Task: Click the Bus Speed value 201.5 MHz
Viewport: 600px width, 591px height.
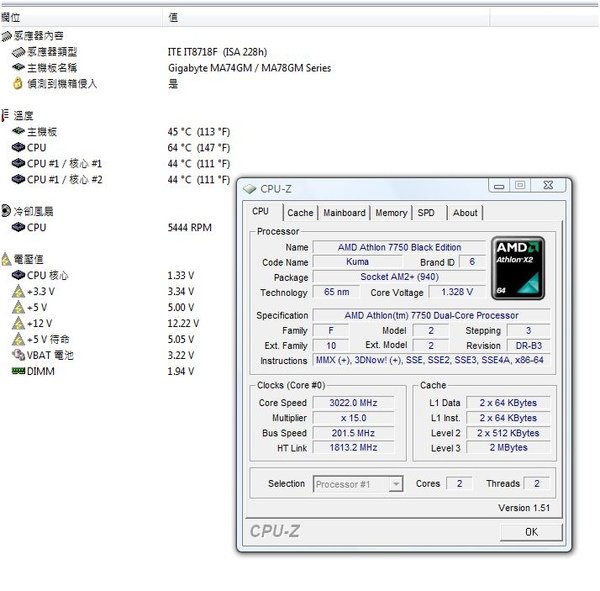Action: pyautogui.click(x=354, y=433)
